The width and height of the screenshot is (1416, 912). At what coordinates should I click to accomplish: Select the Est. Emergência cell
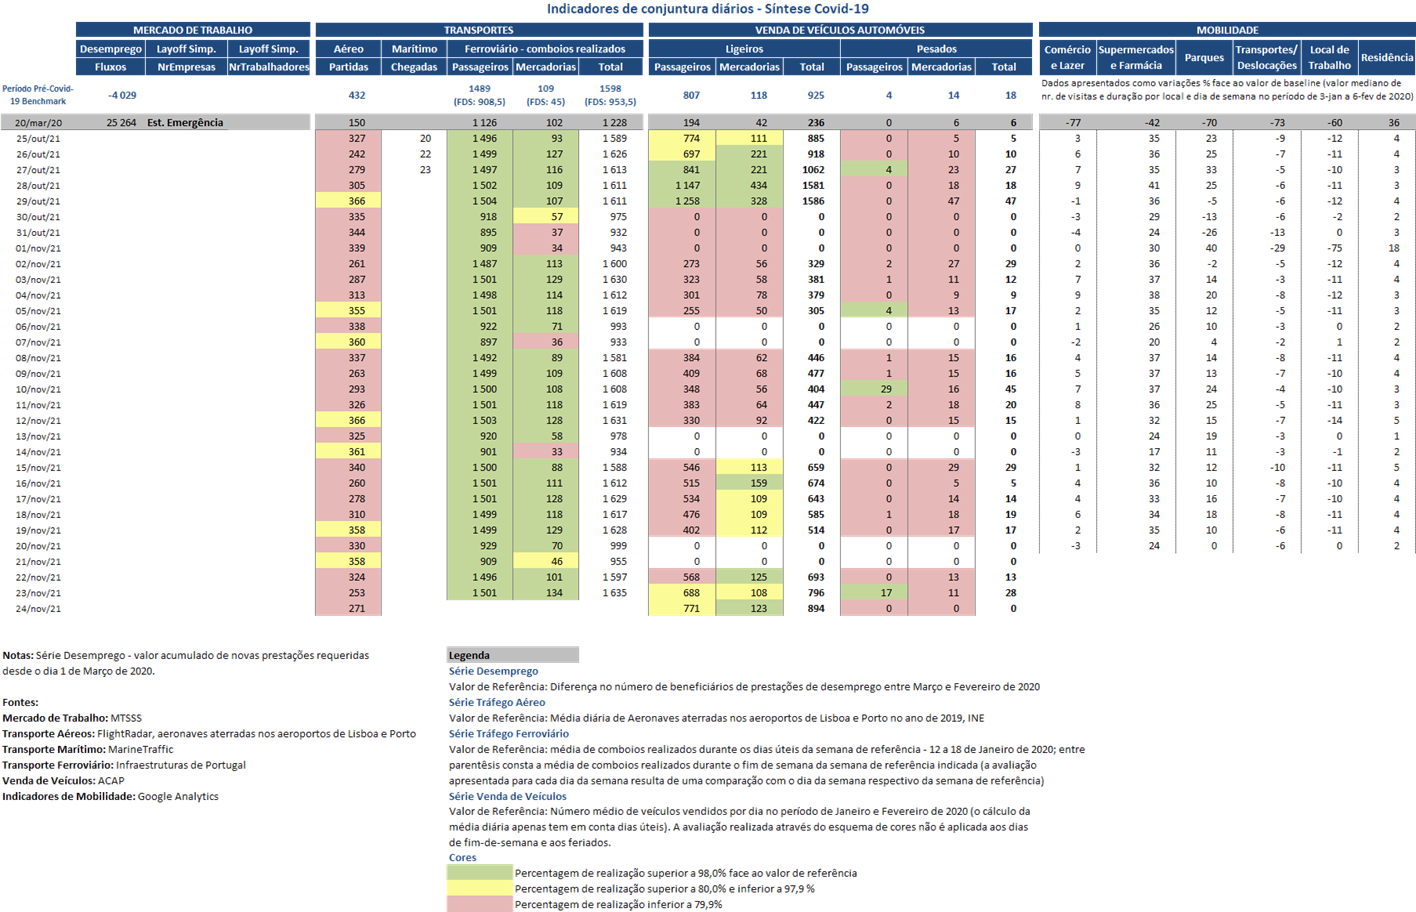click(185, 123)
